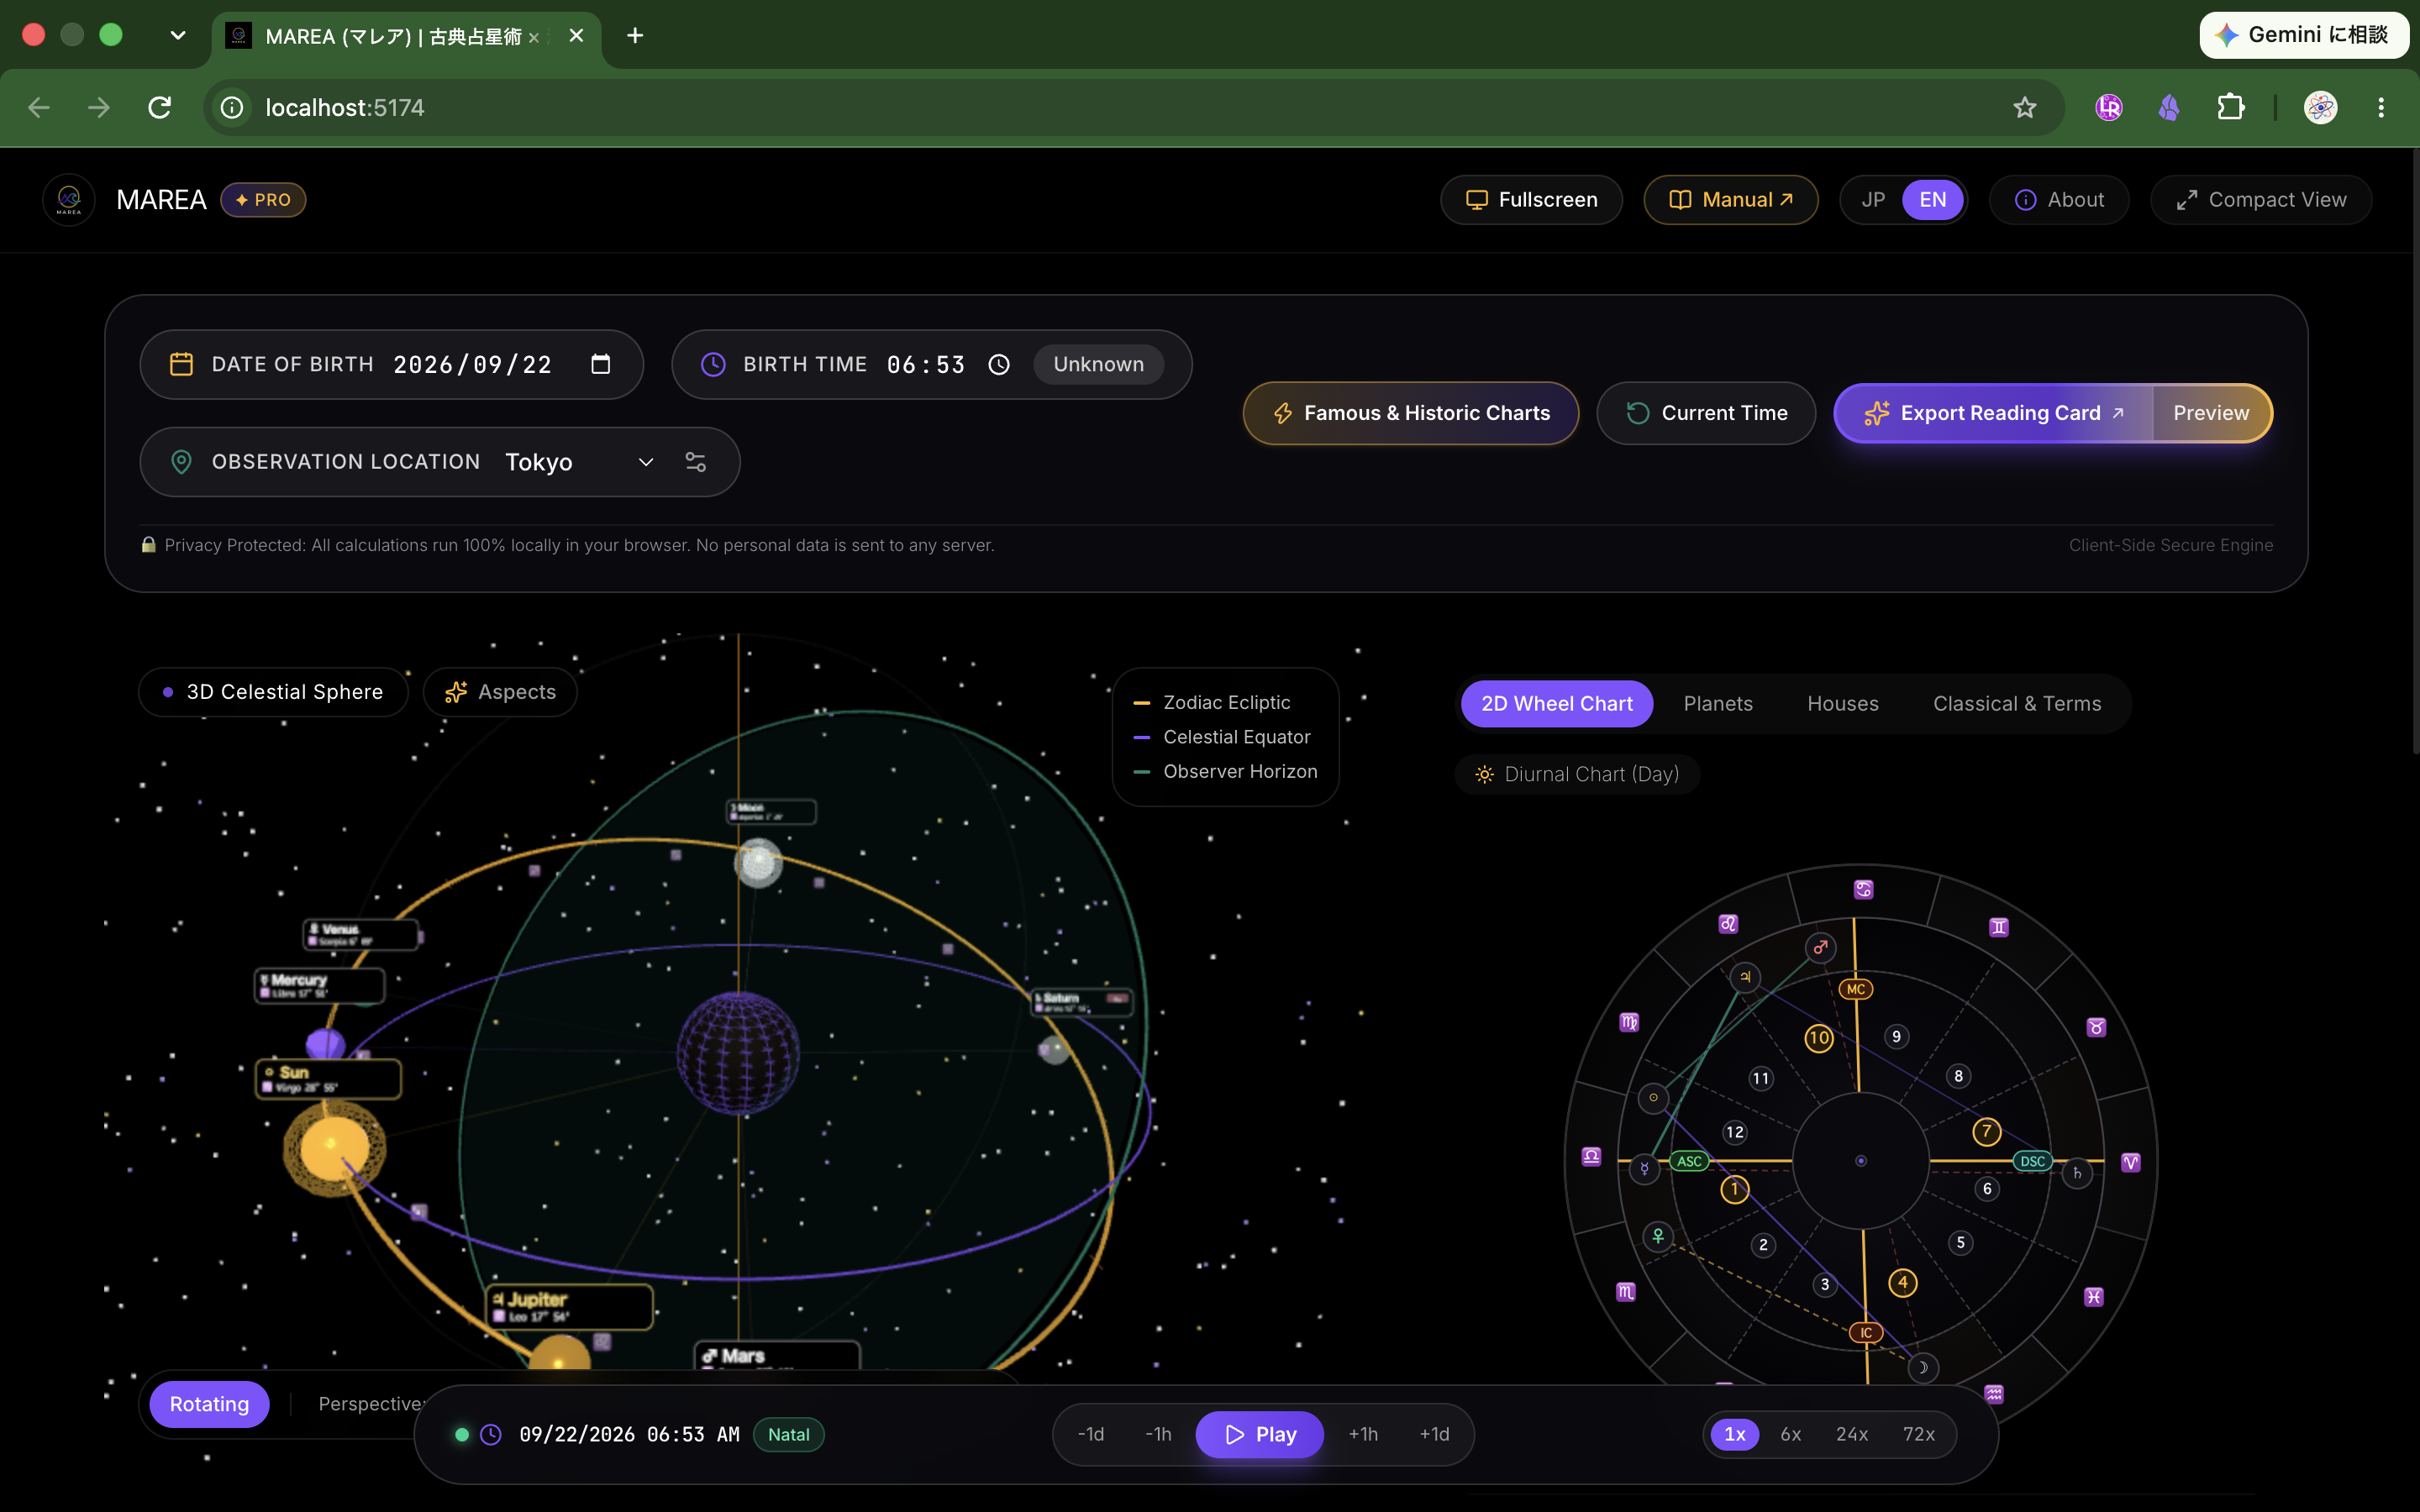Set playback speed to 24x

pyautogui.click(x=1851, y=1434)
